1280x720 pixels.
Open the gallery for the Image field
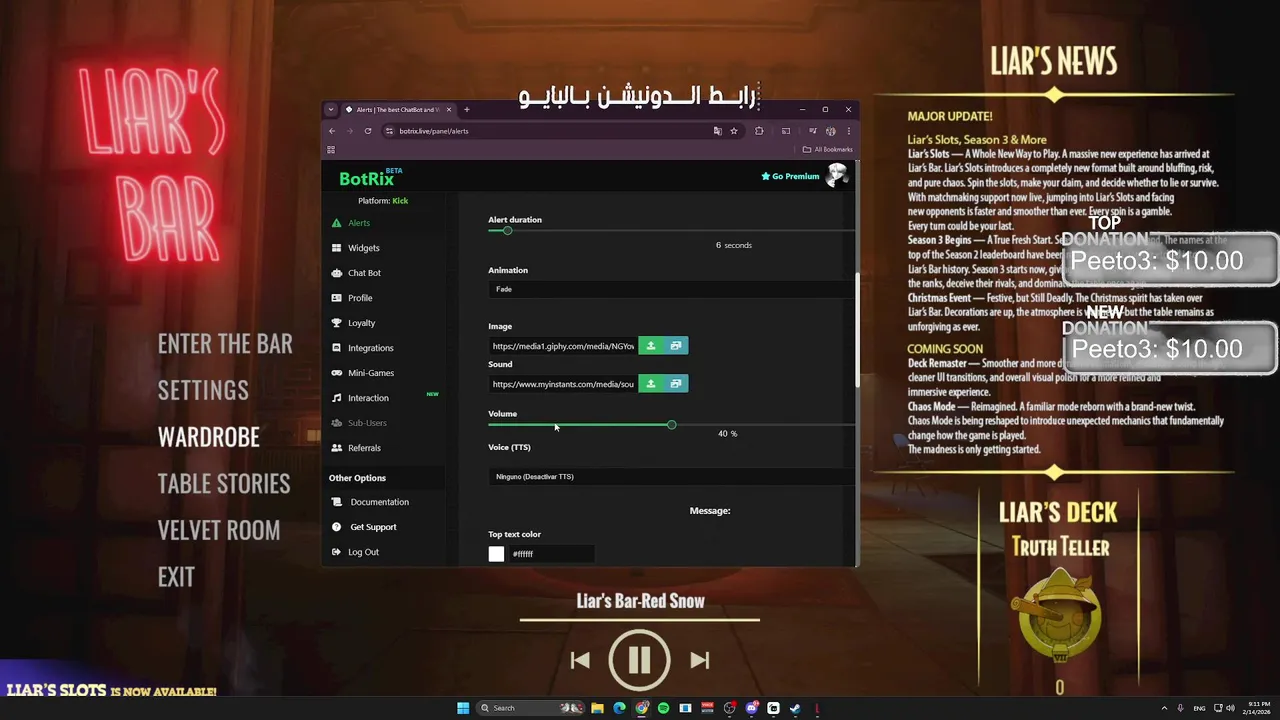[676, 346]
